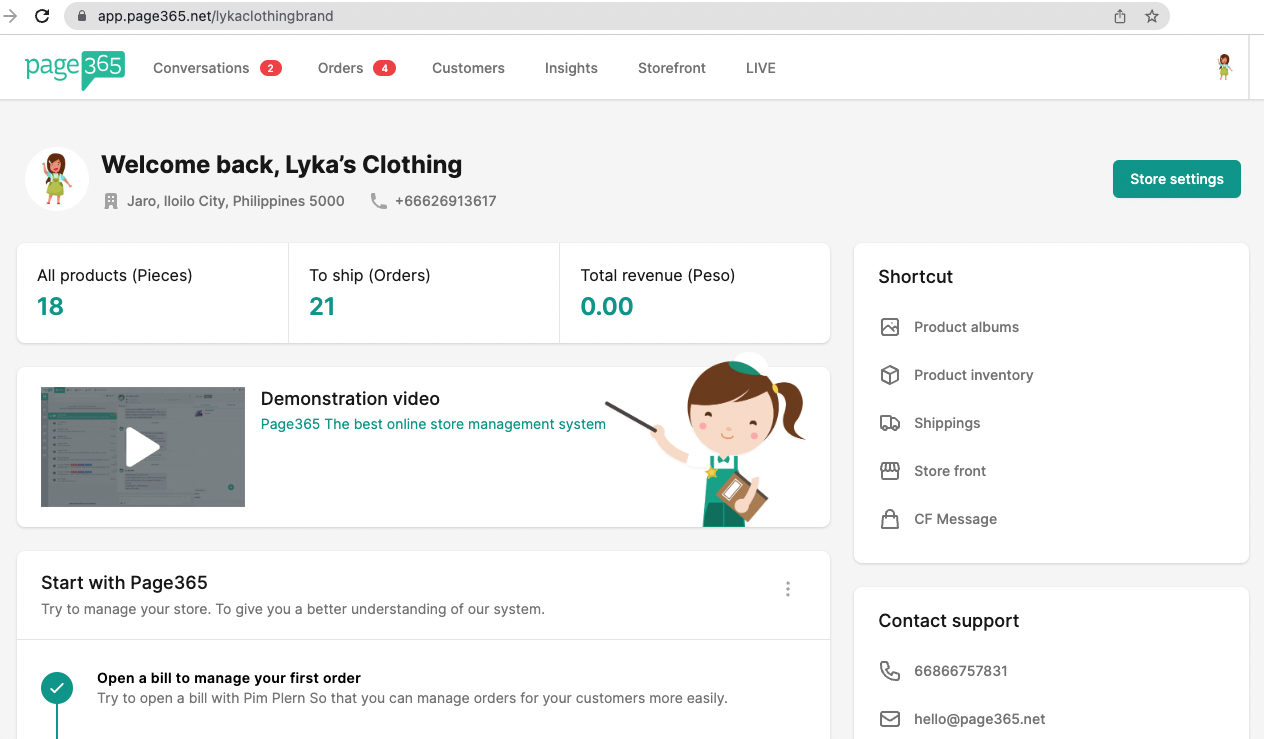Click the browser bookmark star icon
This screenshot has height=739, width=1264.
click(x=1152, y=16)
